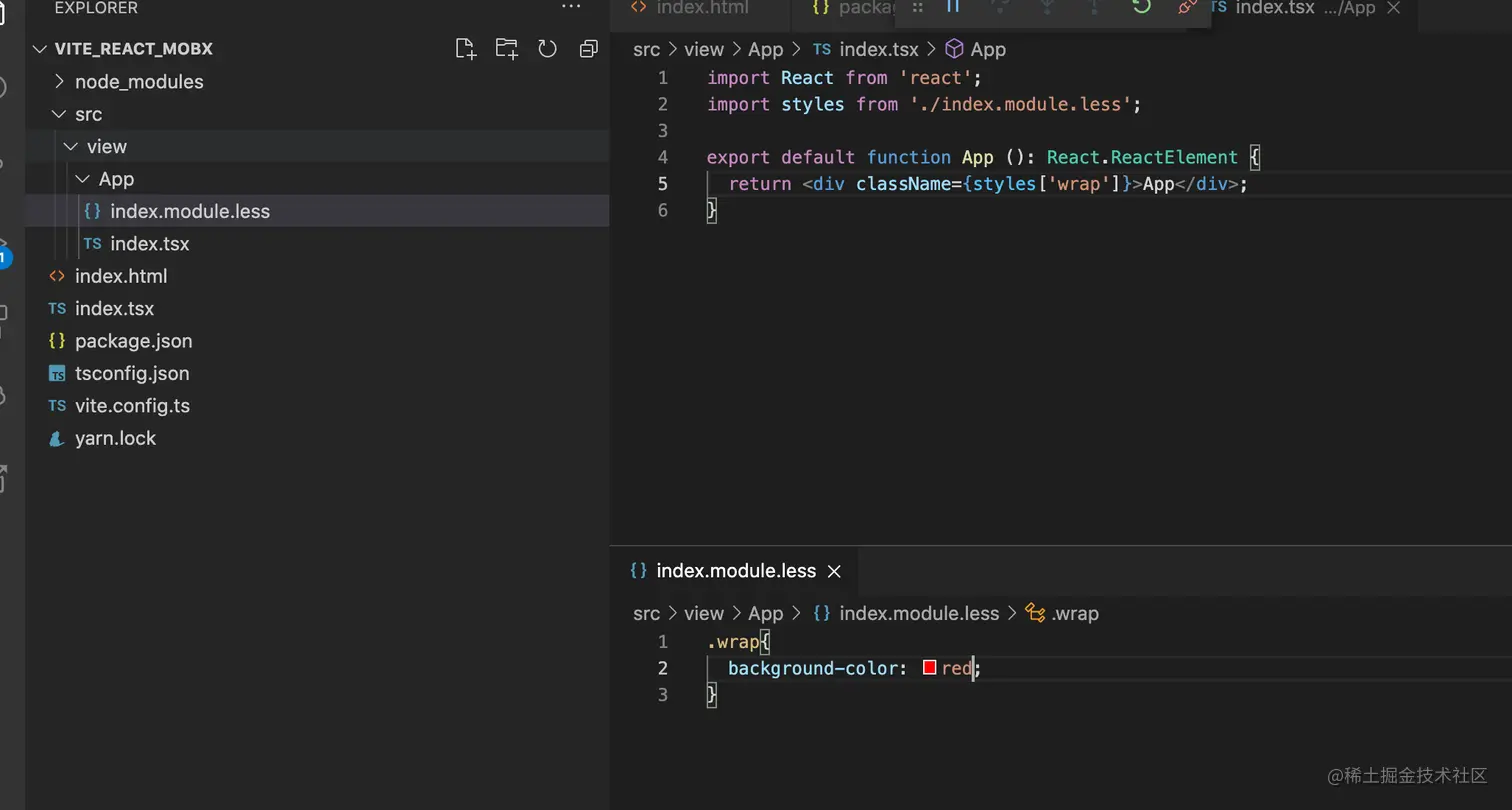Click the App symbol breadcrumb with cube icon
The width and height of the screenshot is (1512, 810).
pyautogui.click(x=976, y=49)
